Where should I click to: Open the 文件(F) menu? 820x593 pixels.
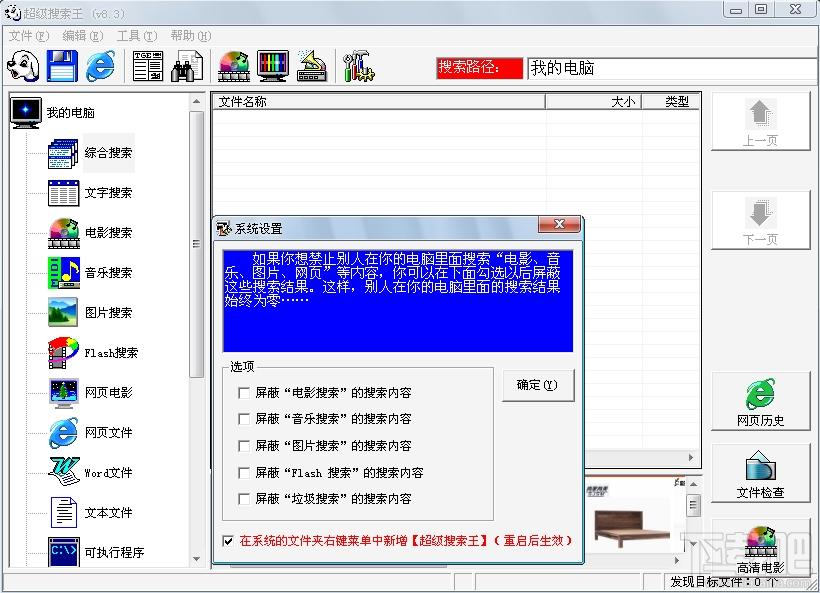click(x=29, y=36)
